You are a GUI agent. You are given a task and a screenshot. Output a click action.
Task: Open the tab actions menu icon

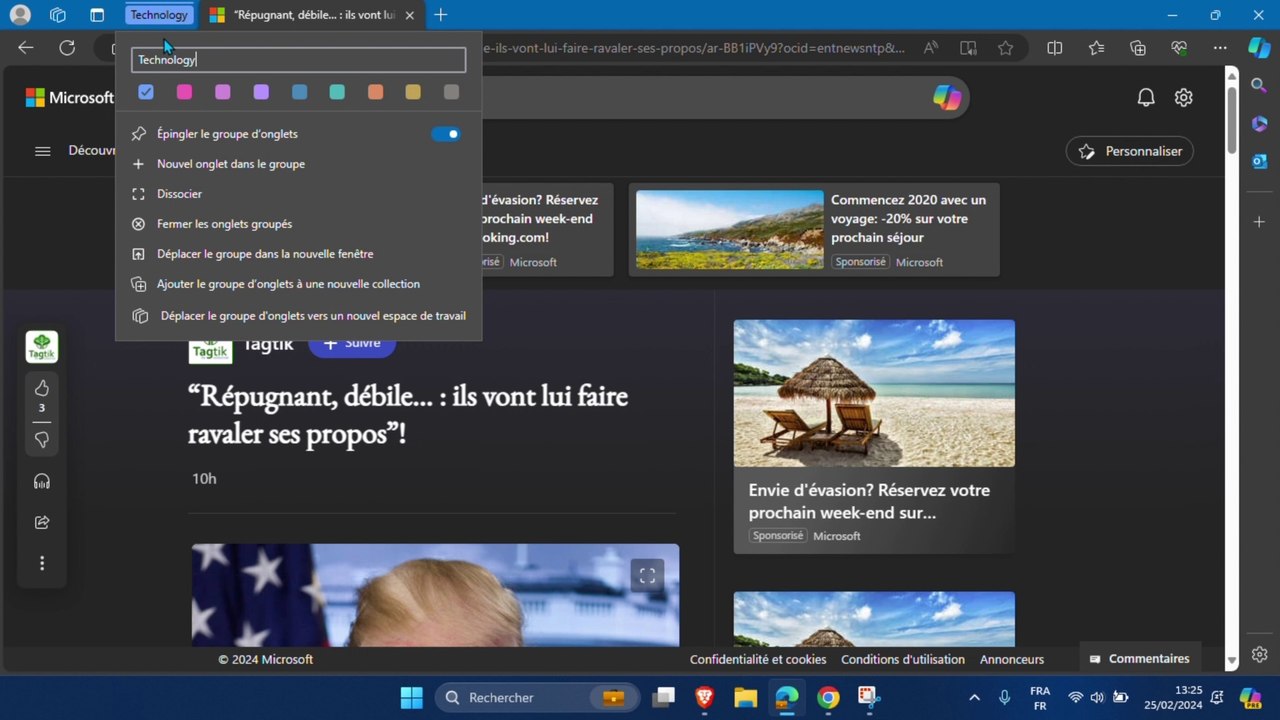(97, 15)
